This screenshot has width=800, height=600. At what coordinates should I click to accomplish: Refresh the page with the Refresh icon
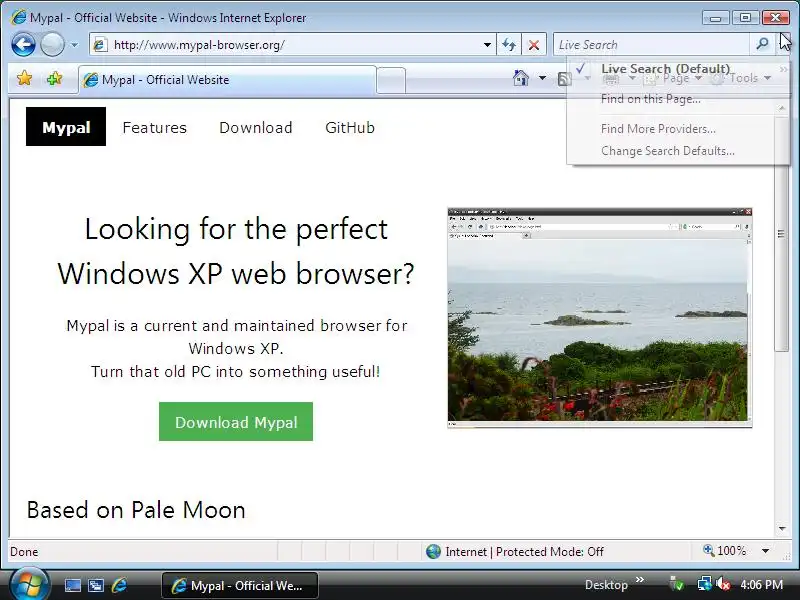pos(509,45)
